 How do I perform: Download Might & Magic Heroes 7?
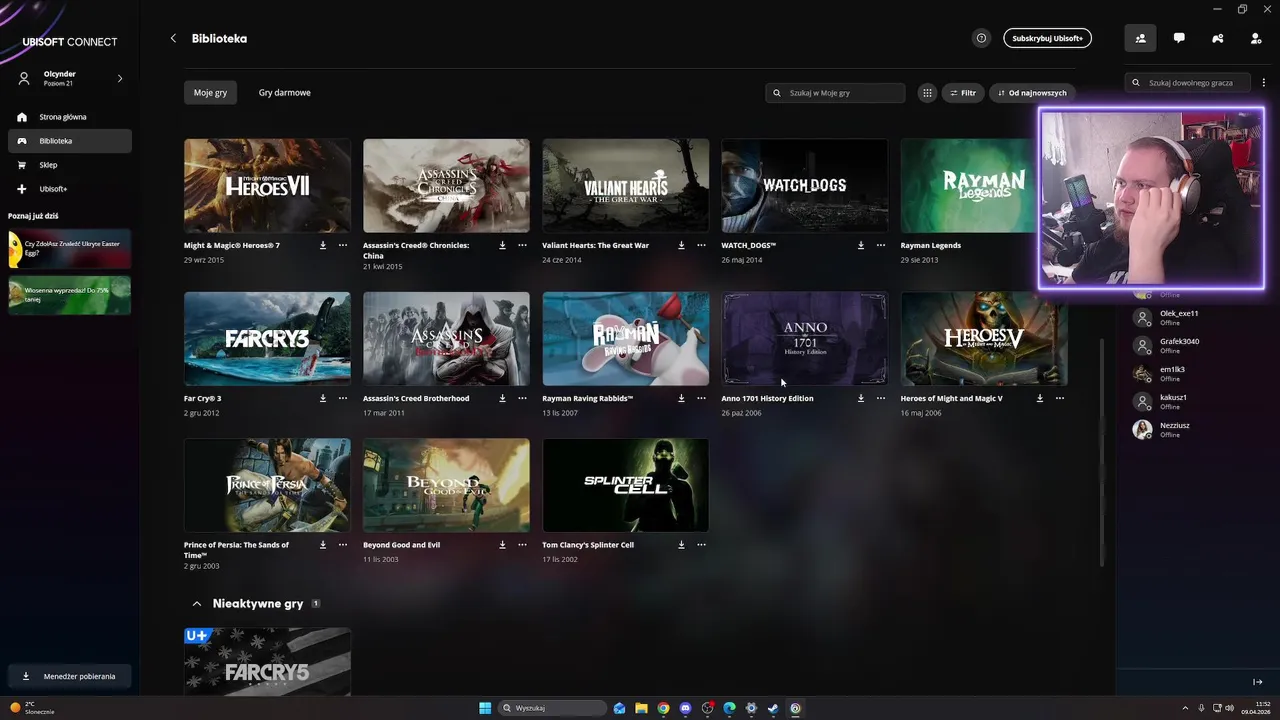323,245
